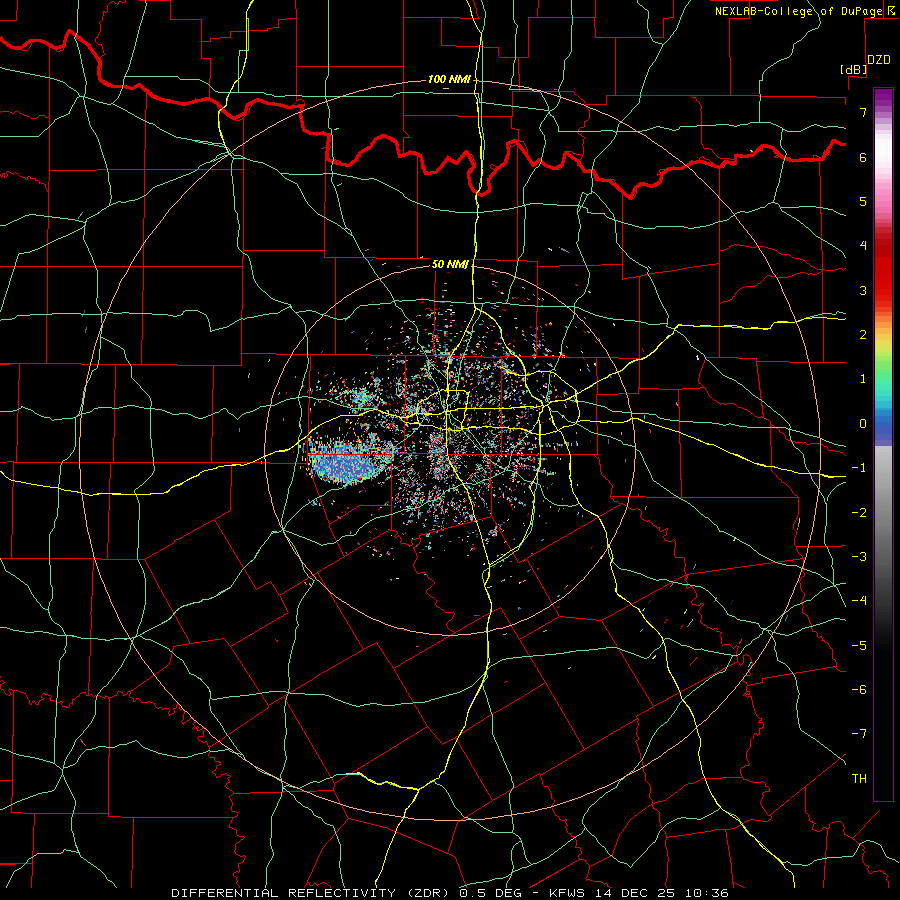Viewport: 900px width, 900px height.
Task: Click the "-7" value on the color scale
Action: pyautogui.click(x=859, y=734)
